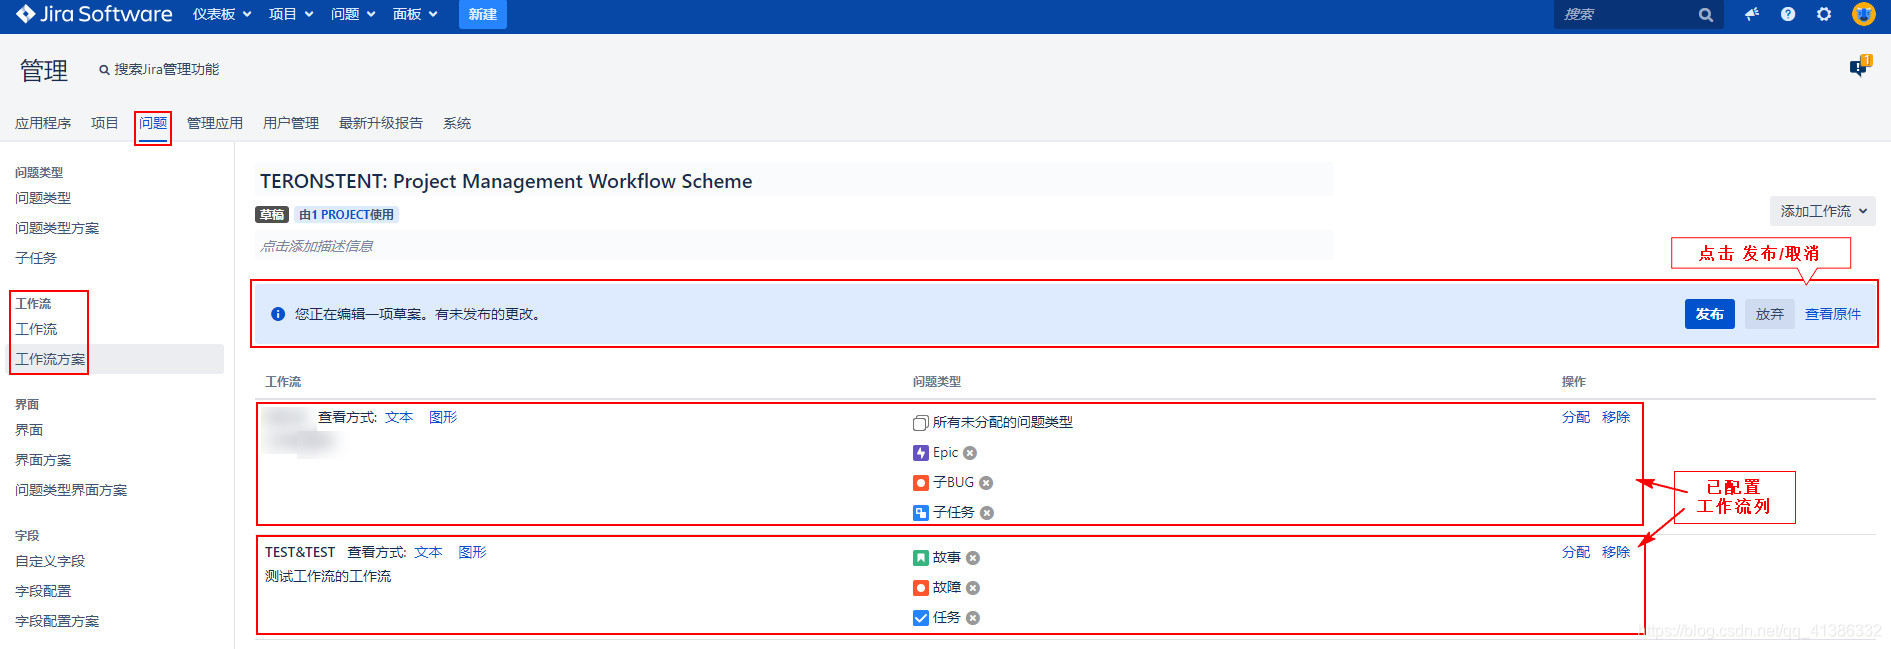Click the Jira Software logo
Screen dimensions: 1891x649
coord(94,14)
